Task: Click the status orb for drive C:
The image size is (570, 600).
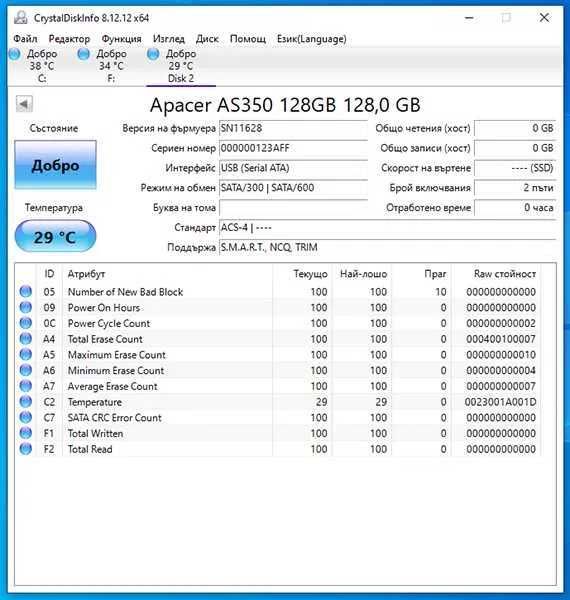Action: pos(15,54)
